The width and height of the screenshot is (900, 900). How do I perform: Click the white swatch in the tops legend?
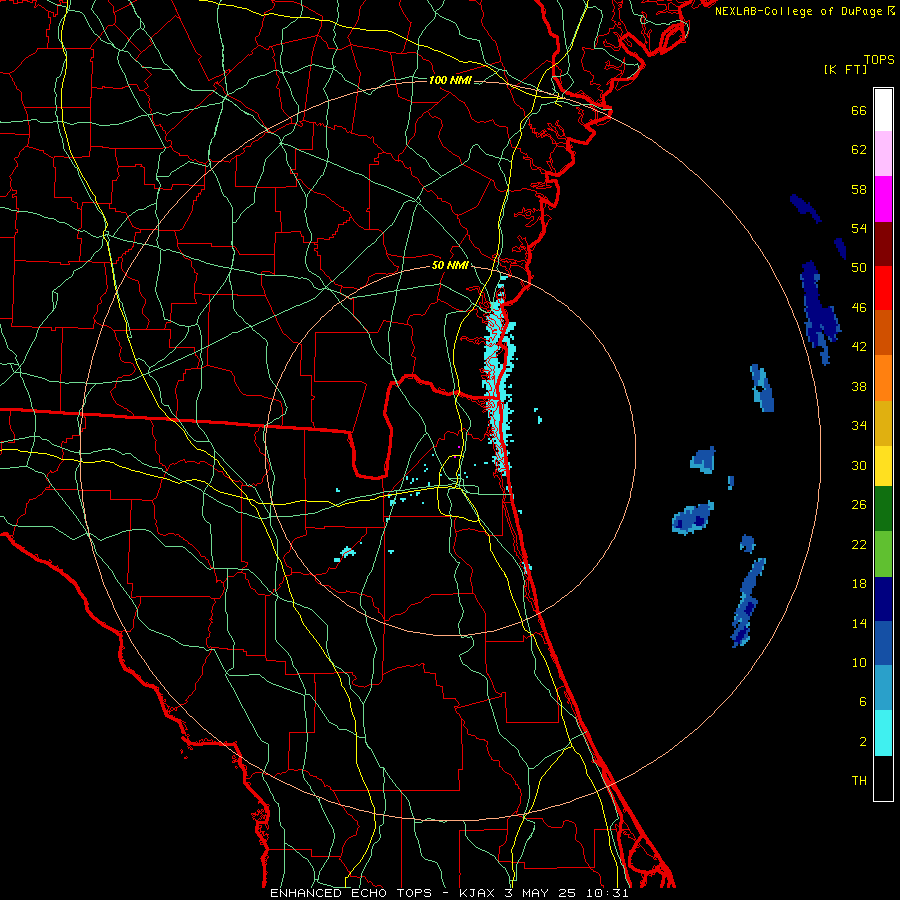click(x=883, y=110)
